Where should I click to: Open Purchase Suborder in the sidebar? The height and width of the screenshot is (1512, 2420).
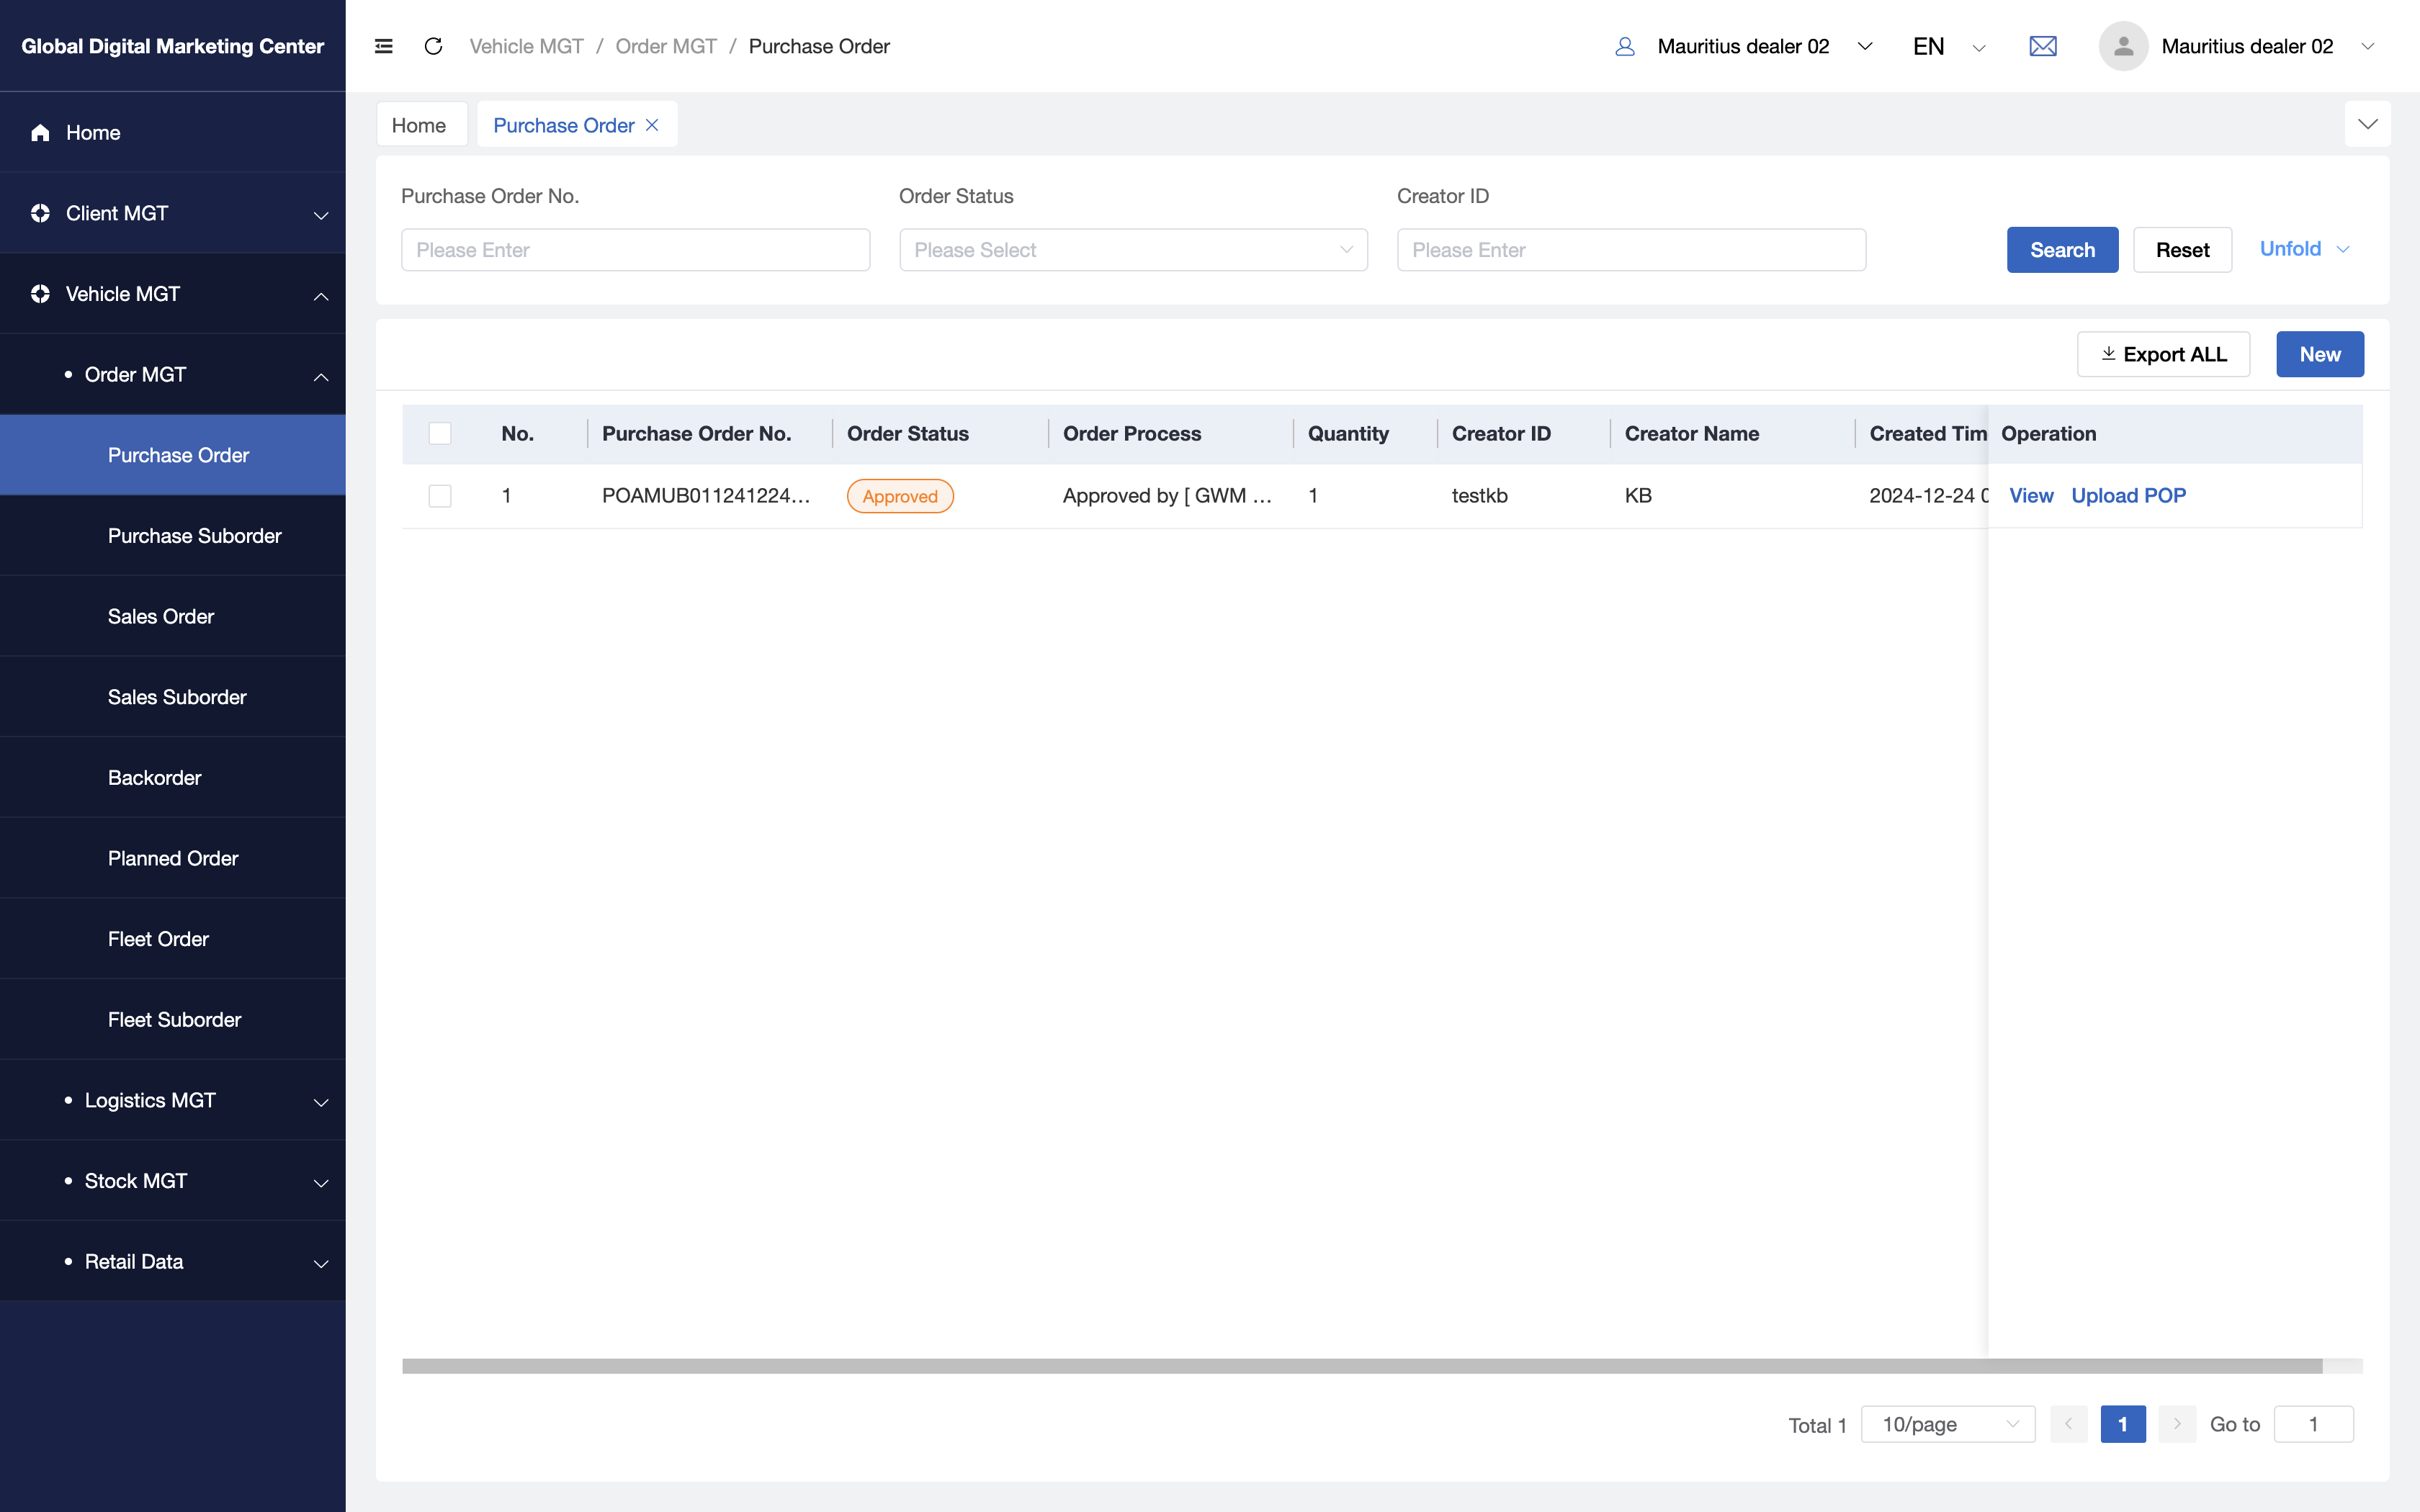tap(173, 536)
